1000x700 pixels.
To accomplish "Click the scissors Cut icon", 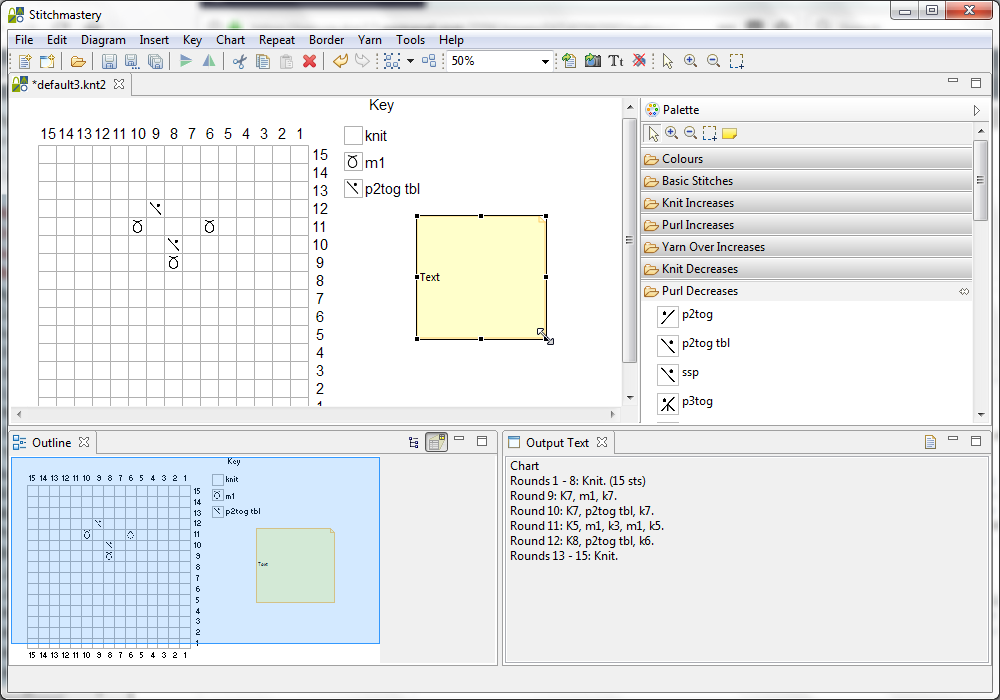I will (x=239, y=61).
